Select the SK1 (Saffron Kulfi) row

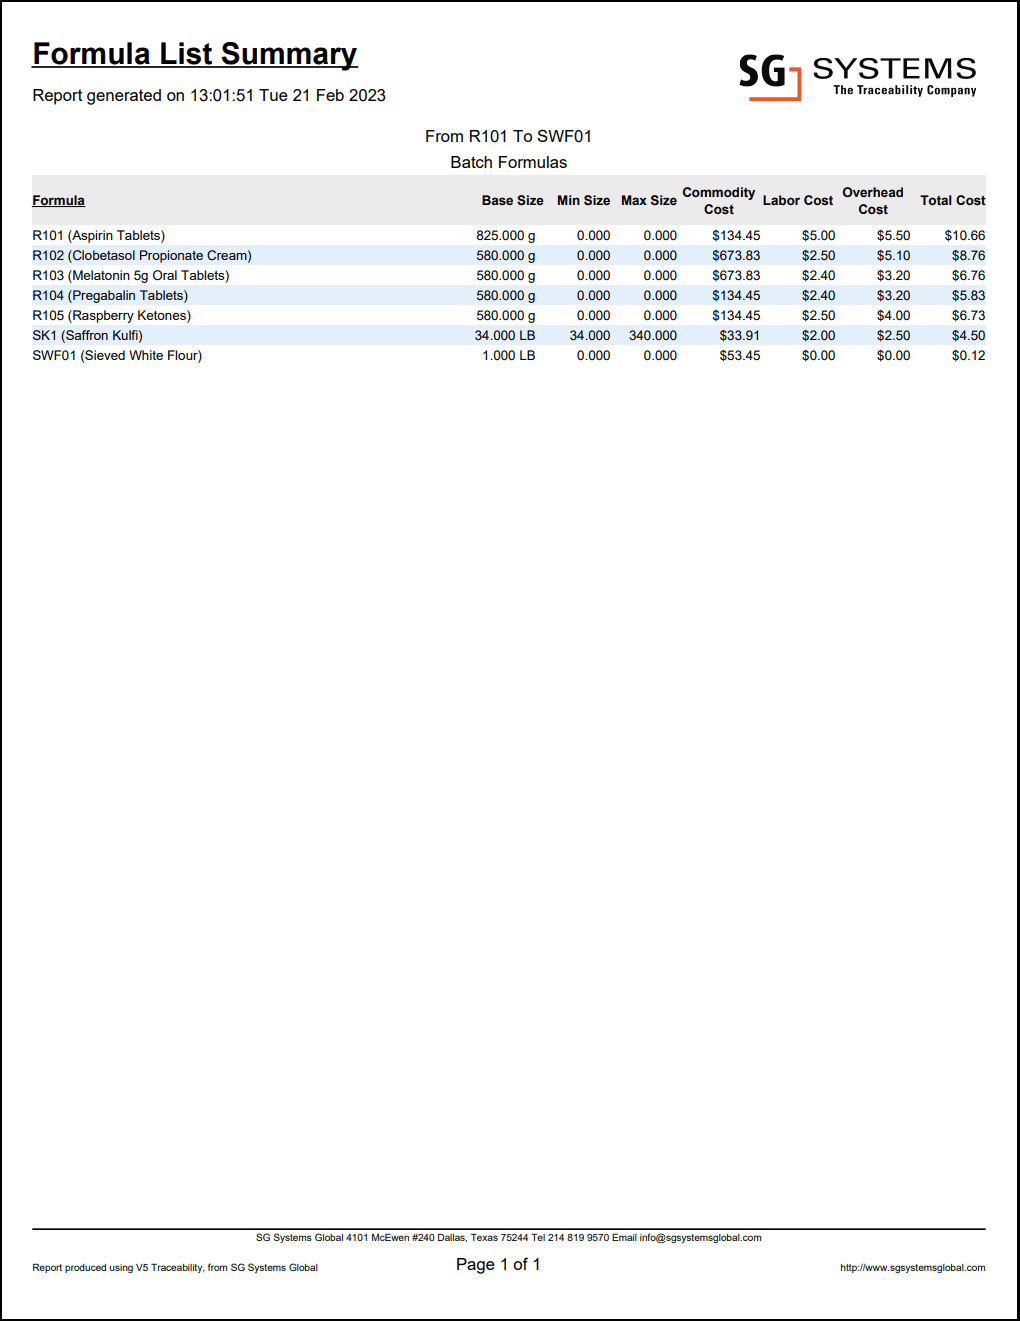[509, 335]
